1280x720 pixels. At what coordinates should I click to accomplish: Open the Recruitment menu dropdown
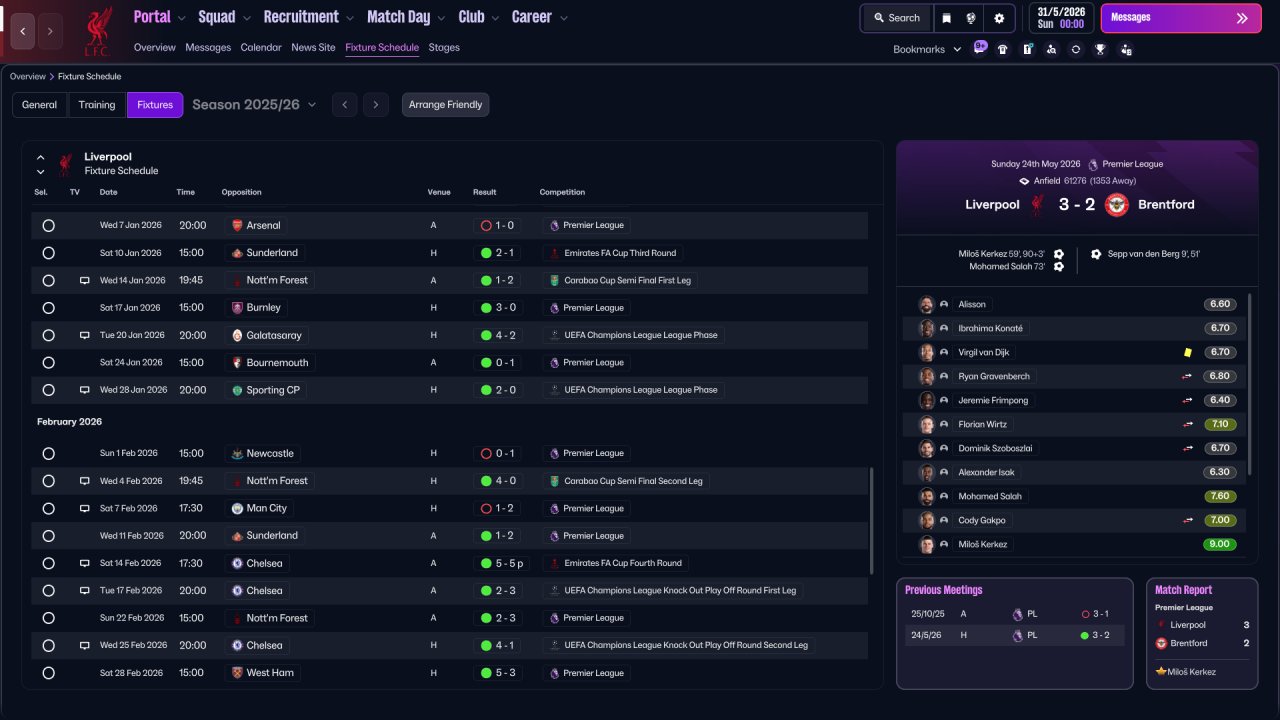pos(308,17)
